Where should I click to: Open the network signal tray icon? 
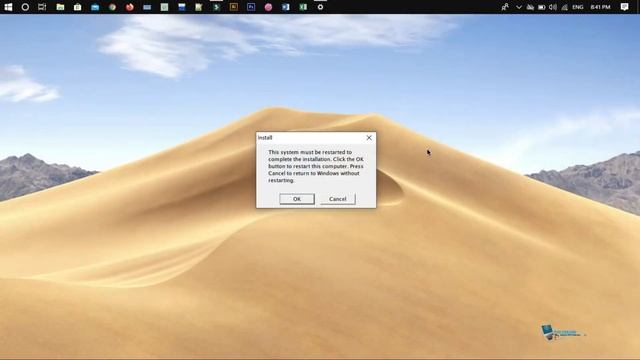(564, 7)
